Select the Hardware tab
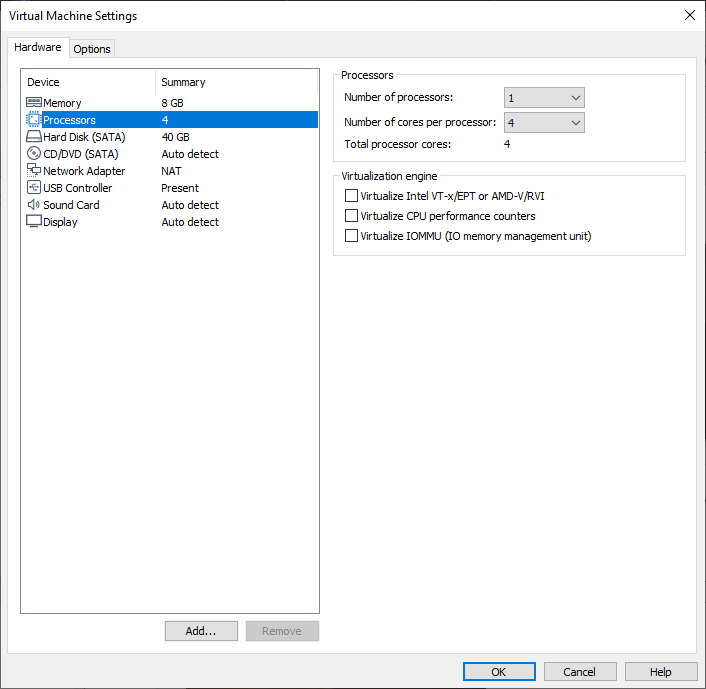 click(x=38, y=48)
